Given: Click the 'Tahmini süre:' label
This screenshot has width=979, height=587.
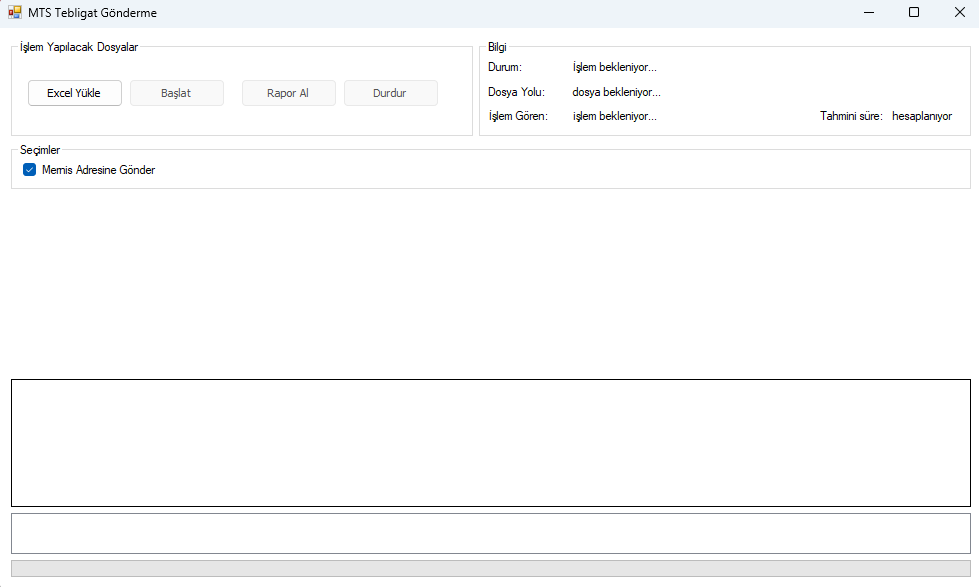Looking at the screenshot, I should coord(851,116).
